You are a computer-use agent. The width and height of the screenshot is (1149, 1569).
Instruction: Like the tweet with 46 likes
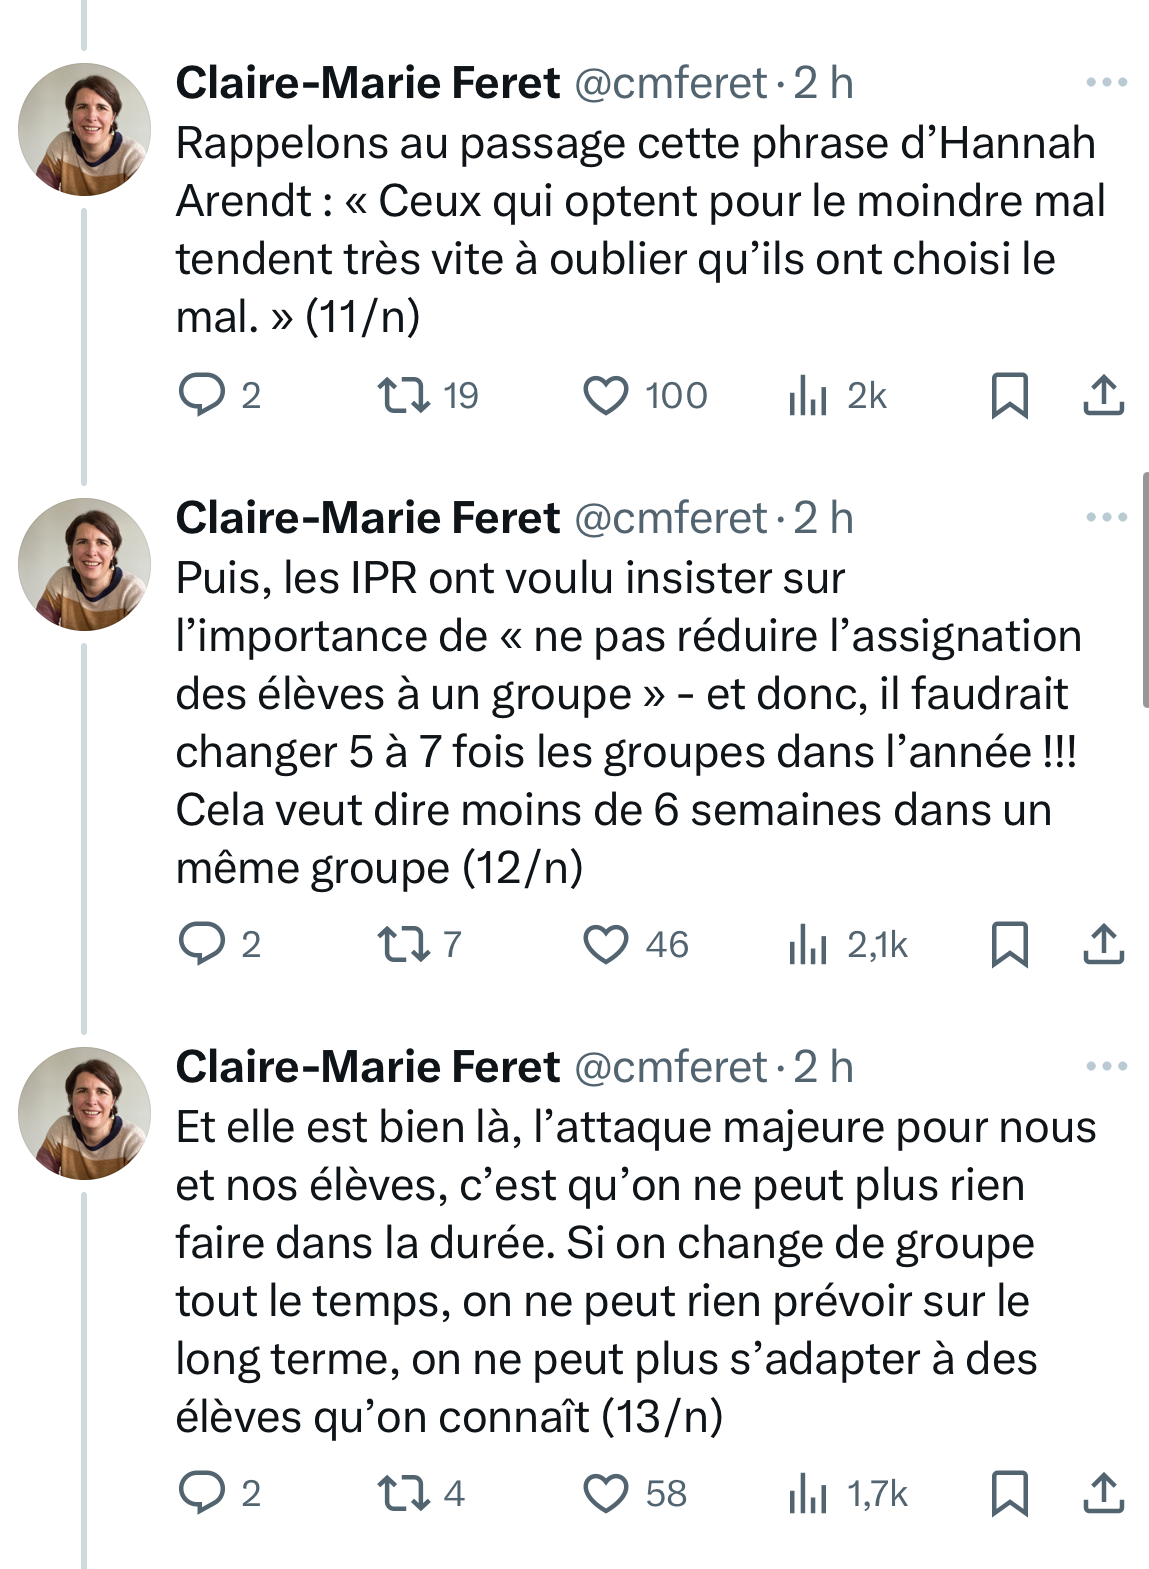click(x=606, y=943)
